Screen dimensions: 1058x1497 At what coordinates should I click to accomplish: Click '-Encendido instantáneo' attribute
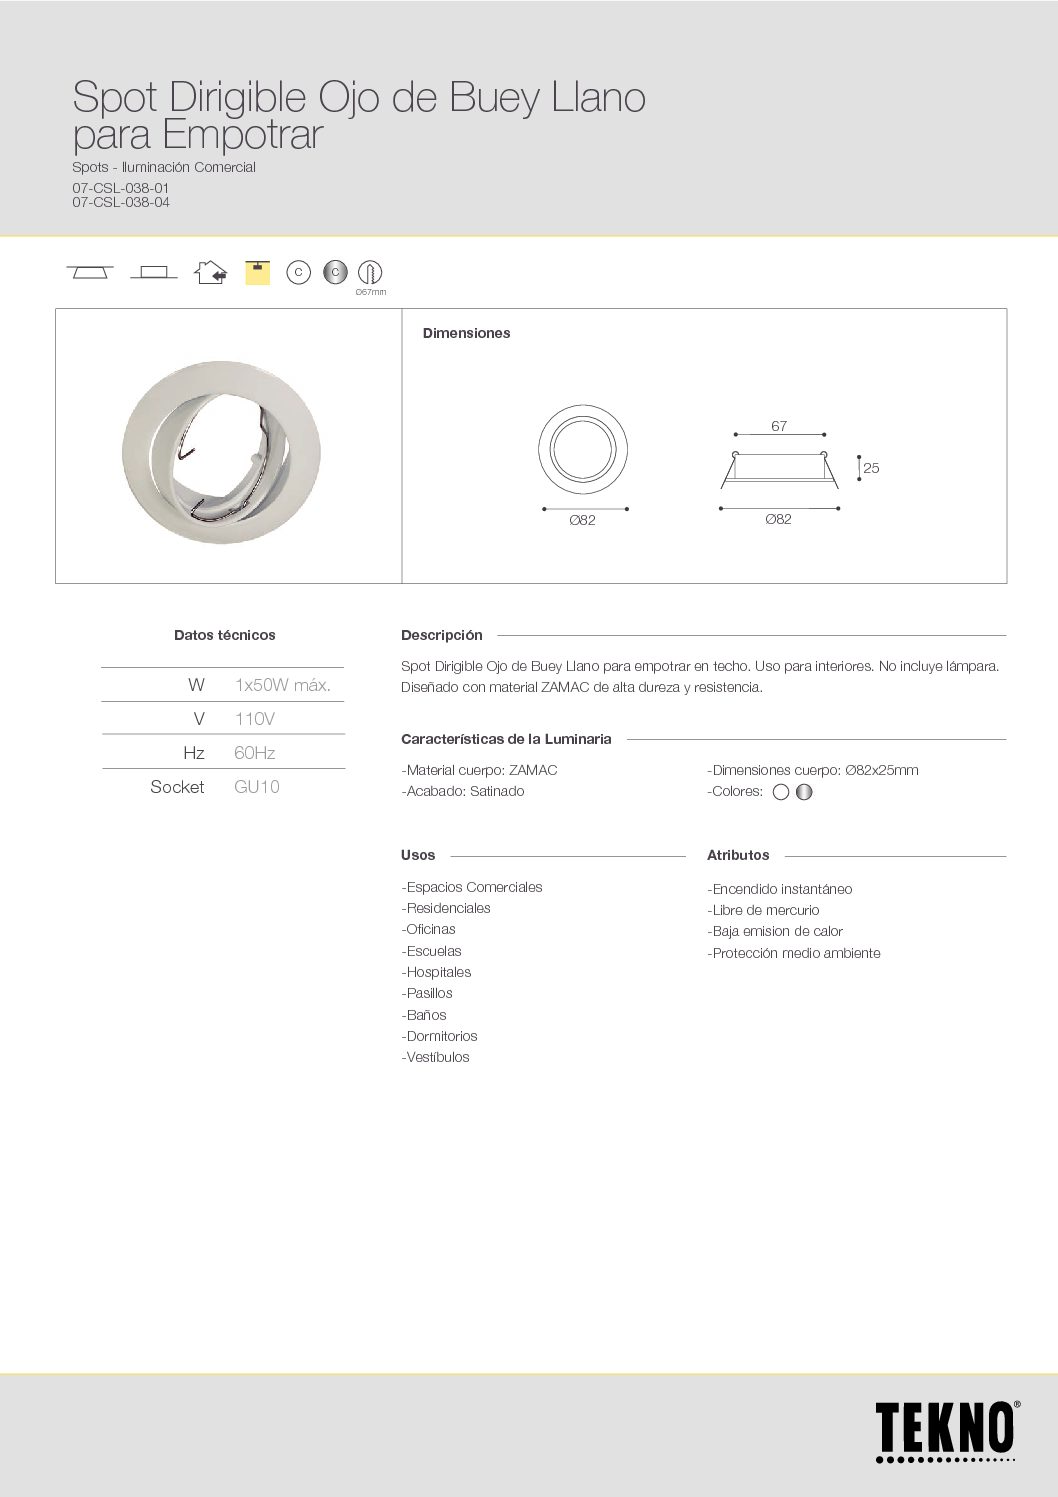click(x=780, y=889)
